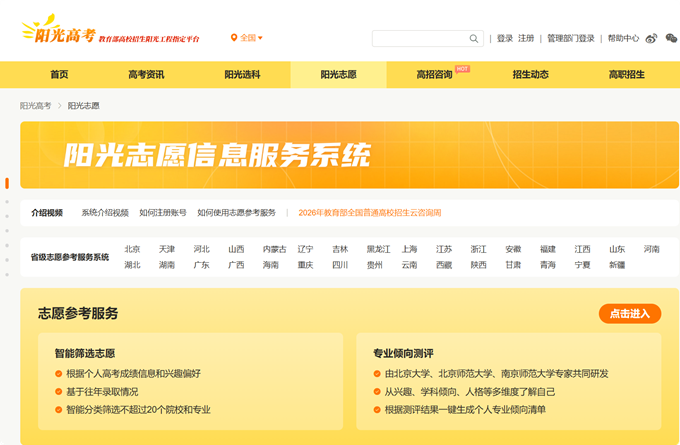Open 2026年教育部全国普通高校招生云咨询周 link
Screen dimensions: 680x445
pyautogui.click(x=370, y=213)
